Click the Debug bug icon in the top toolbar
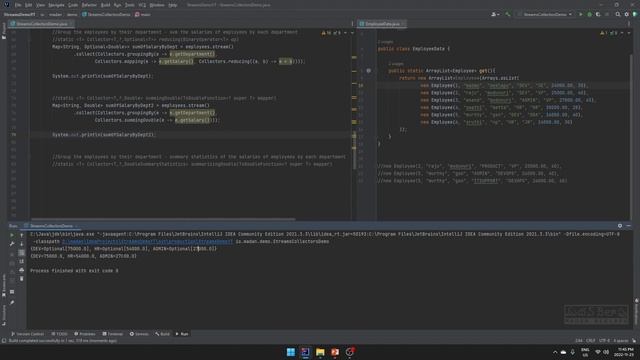 [x=589, y=14]
